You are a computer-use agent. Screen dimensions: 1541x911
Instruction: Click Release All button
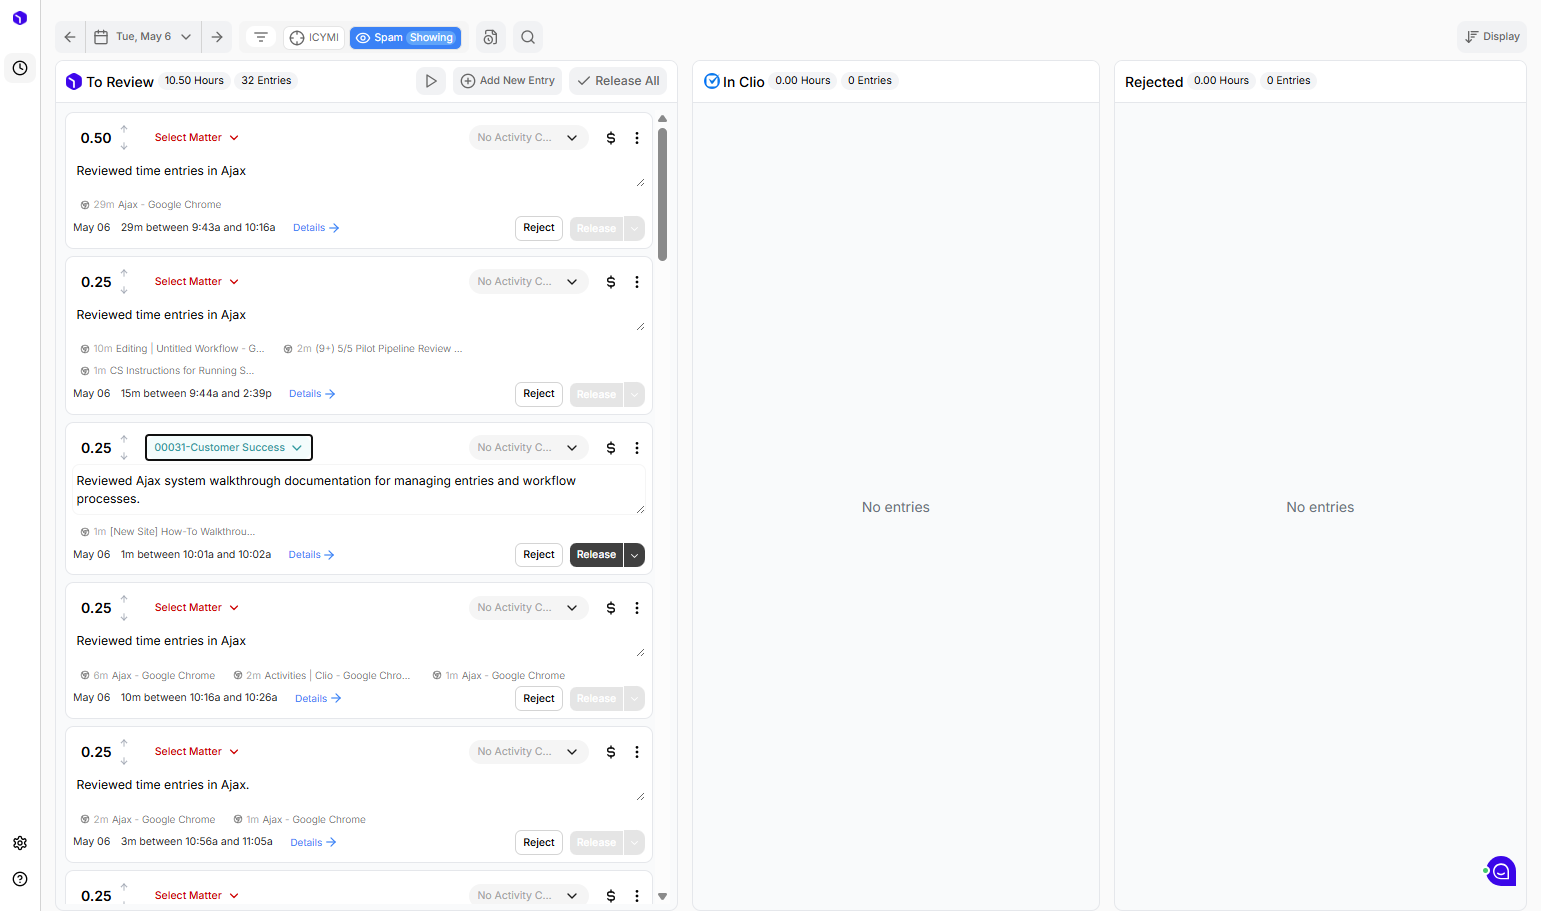tap(618, 81)
